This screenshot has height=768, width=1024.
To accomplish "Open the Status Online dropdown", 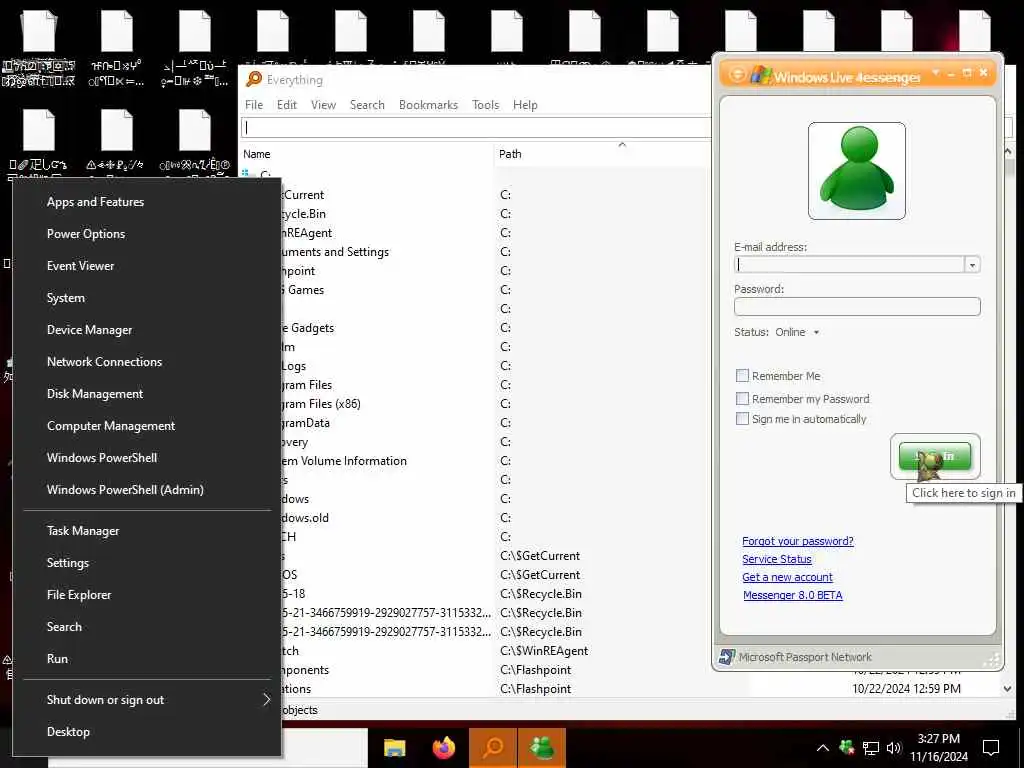I will [816, 332].
